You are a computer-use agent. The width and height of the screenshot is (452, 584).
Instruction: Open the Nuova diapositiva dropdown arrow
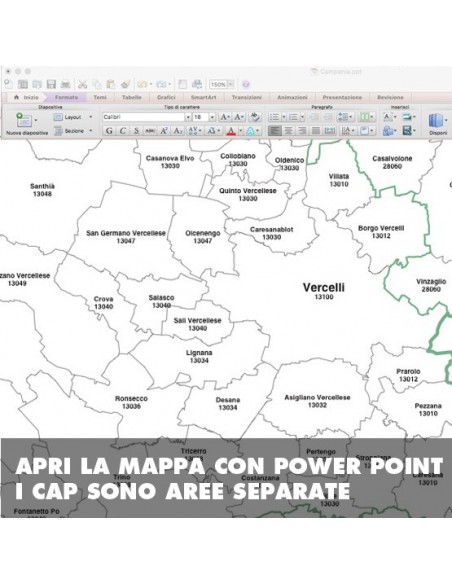[x=36, y=120]
